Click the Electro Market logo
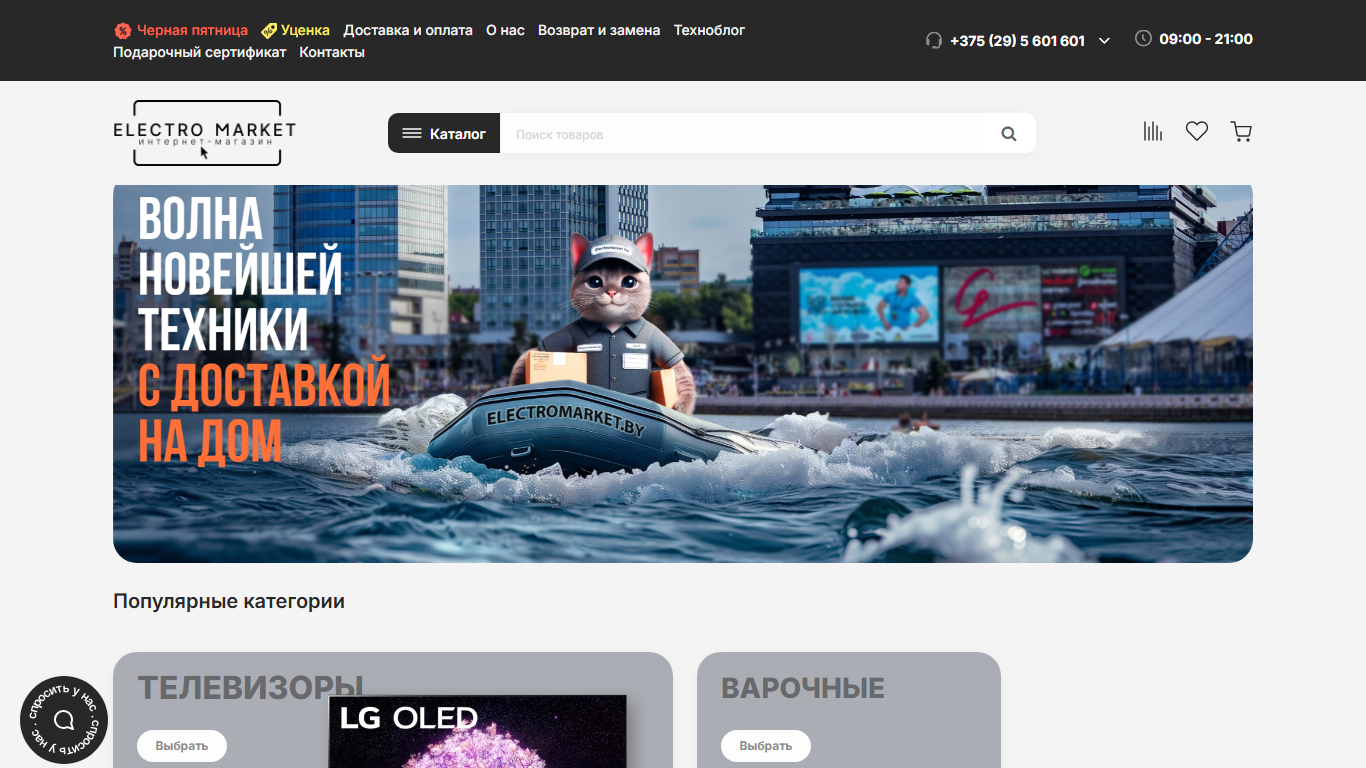The height and width of the screenshot is (768, 1366). pos(205,133)
